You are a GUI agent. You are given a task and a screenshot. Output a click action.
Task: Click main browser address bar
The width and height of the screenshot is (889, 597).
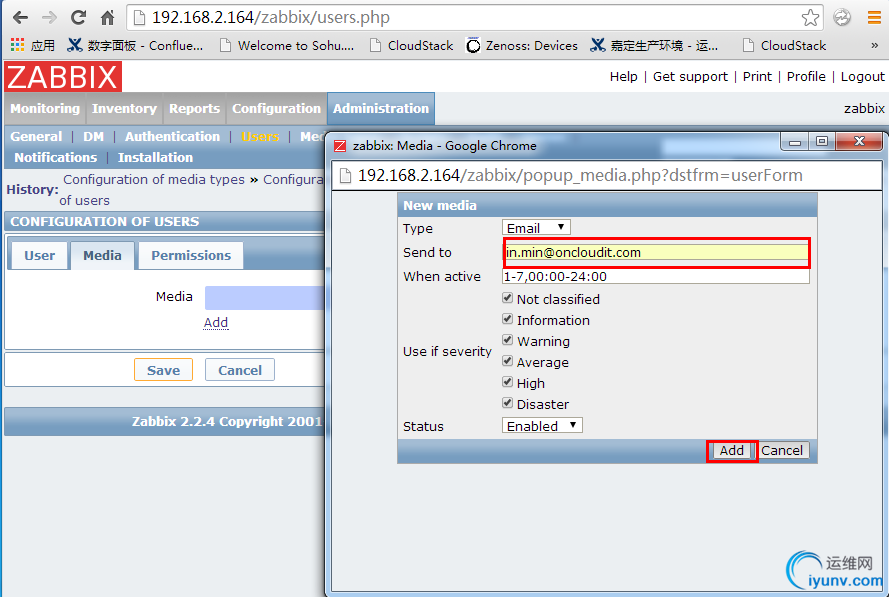474,18
